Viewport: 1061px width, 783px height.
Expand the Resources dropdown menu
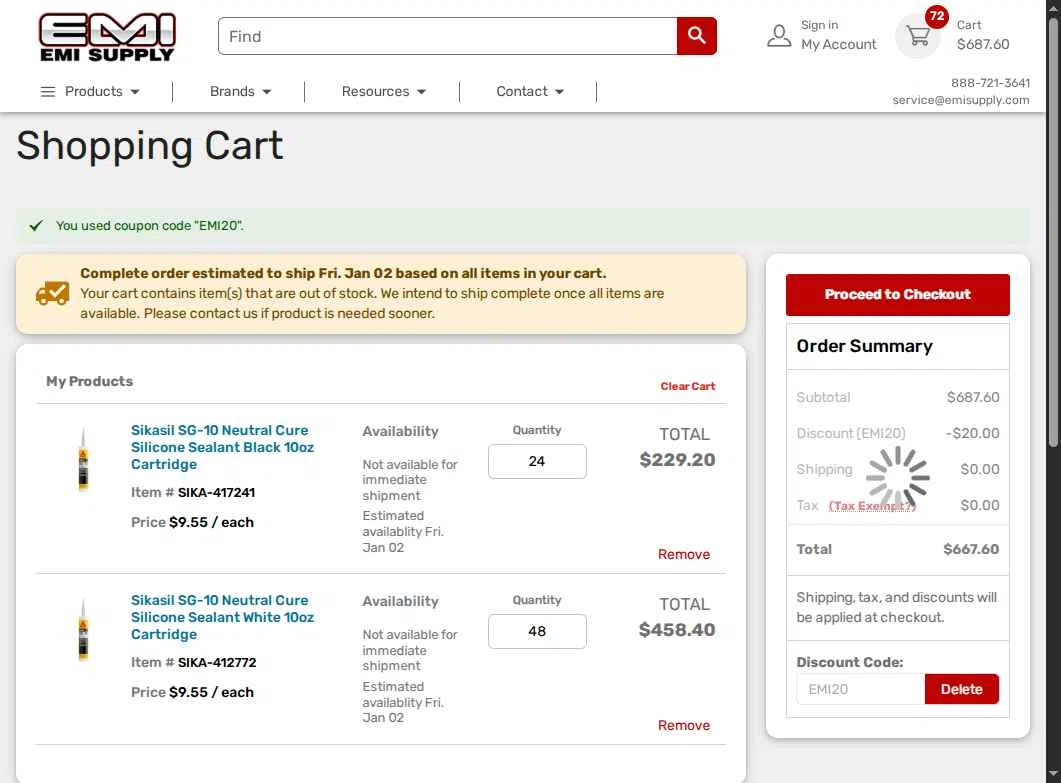point(384,91)
